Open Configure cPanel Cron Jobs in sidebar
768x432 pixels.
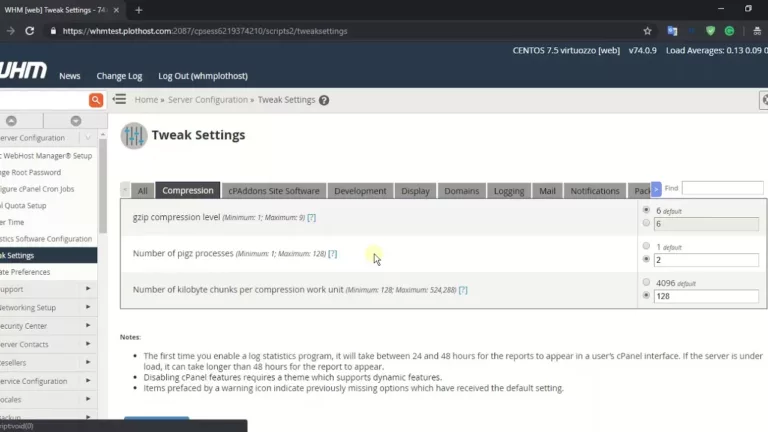point(37,189)
